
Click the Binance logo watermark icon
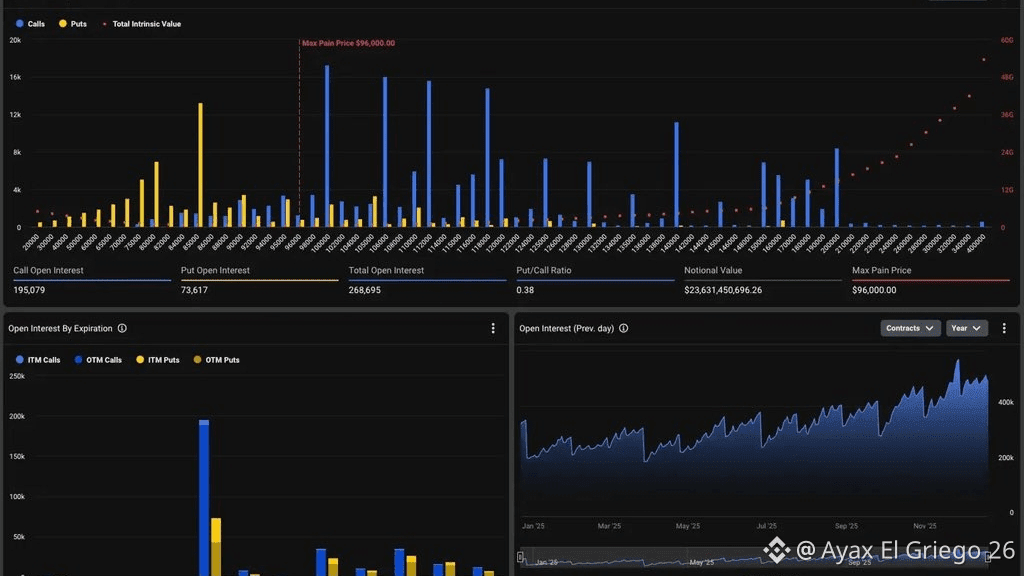tap(776, 550)
